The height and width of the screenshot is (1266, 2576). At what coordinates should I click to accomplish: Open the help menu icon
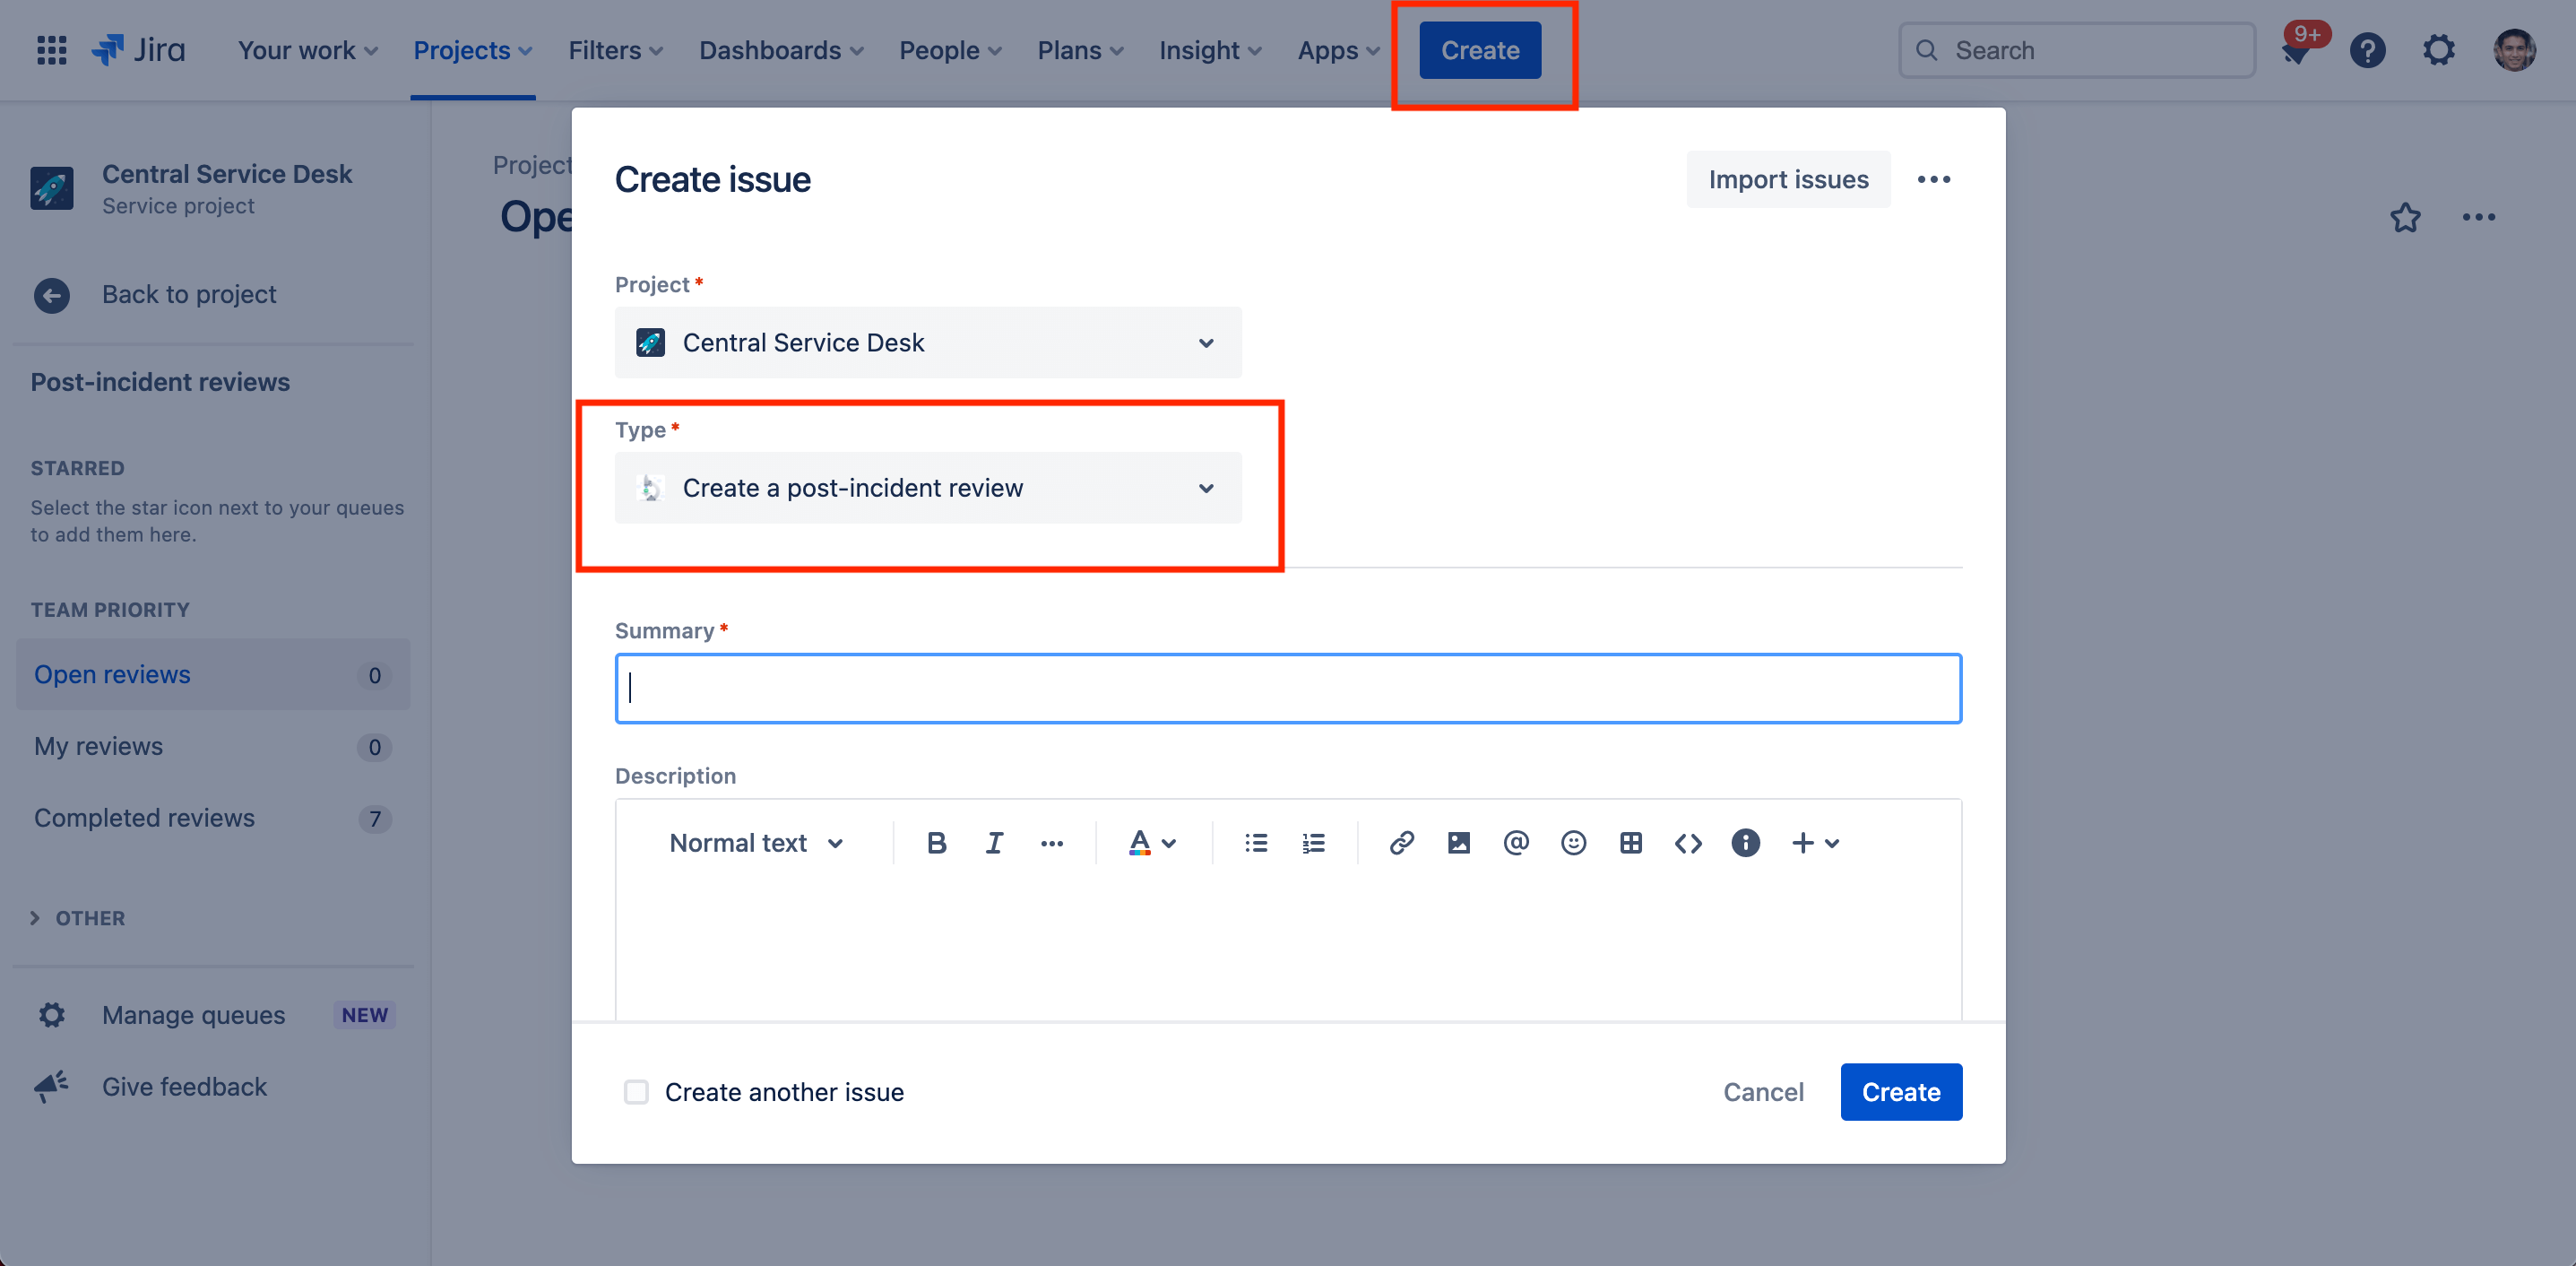coord(2368,49)
